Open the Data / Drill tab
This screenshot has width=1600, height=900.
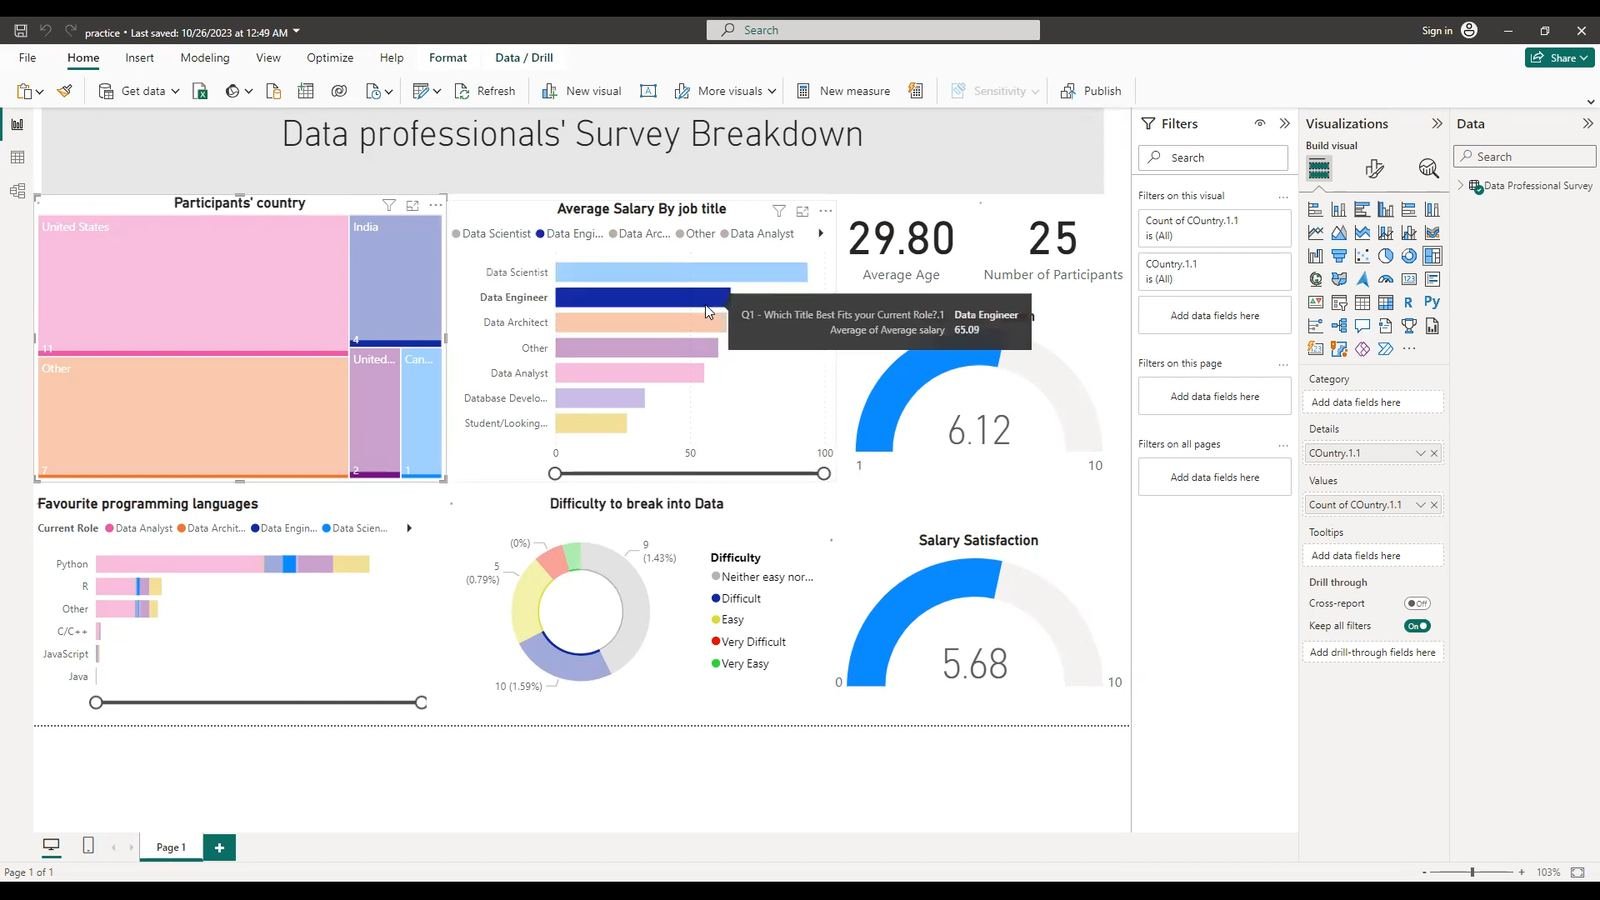[524, 58]
